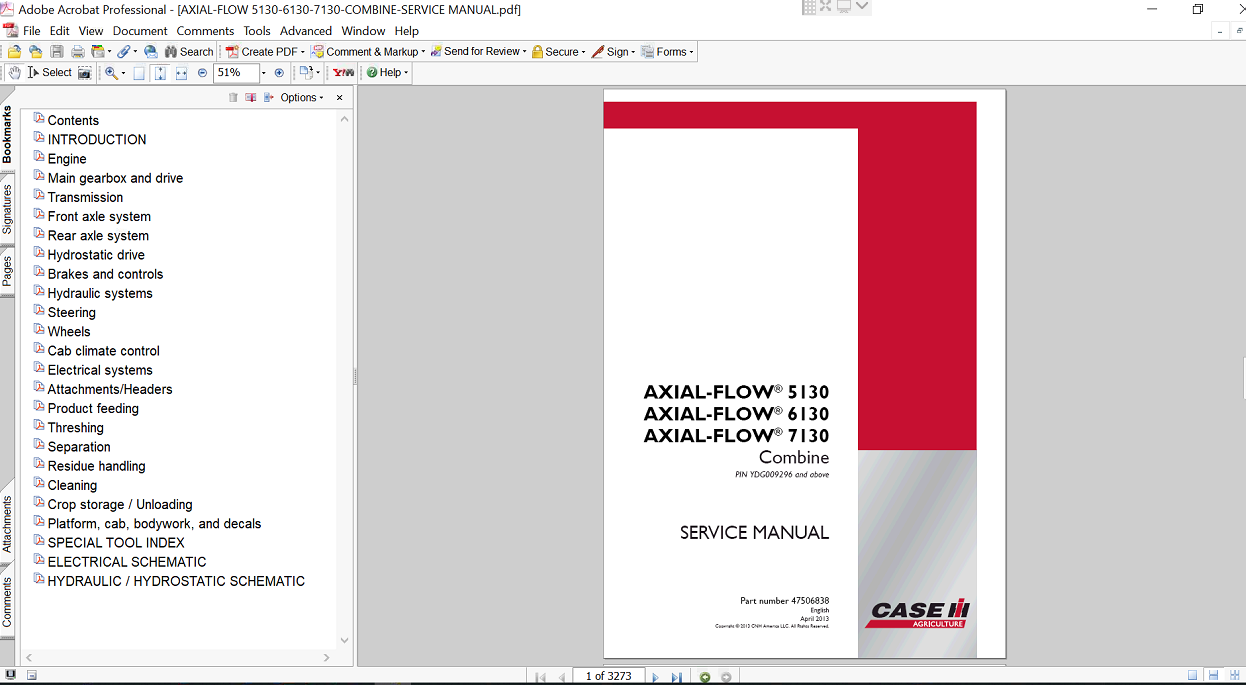Click the page number input field
This screenshot has width=1246, height=685.
coord(608,677)
